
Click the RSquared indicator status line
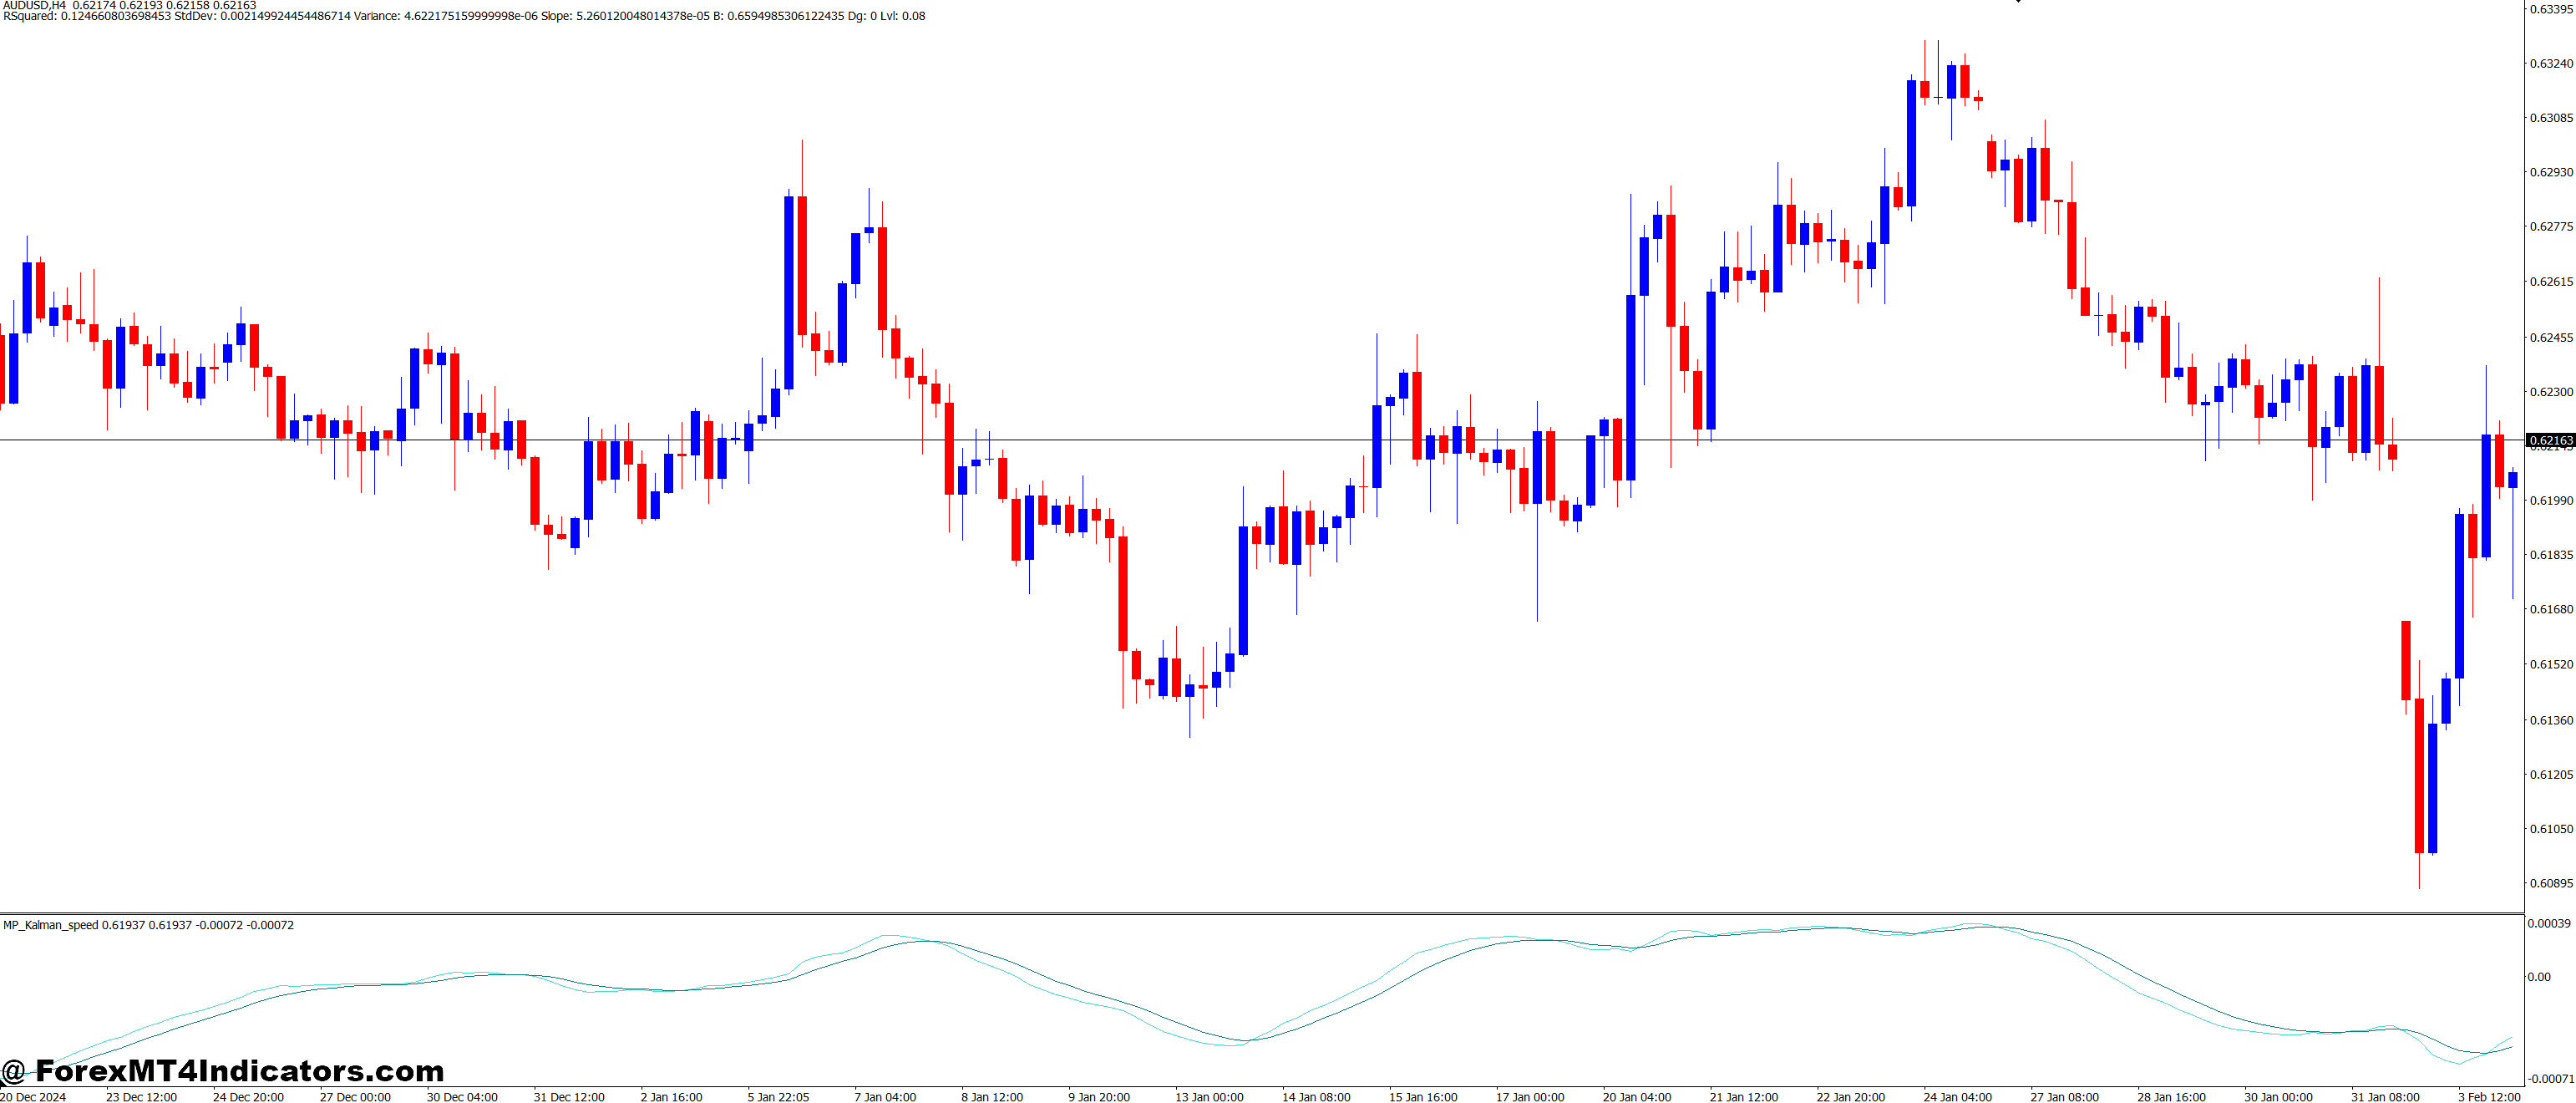click(28, 16)
